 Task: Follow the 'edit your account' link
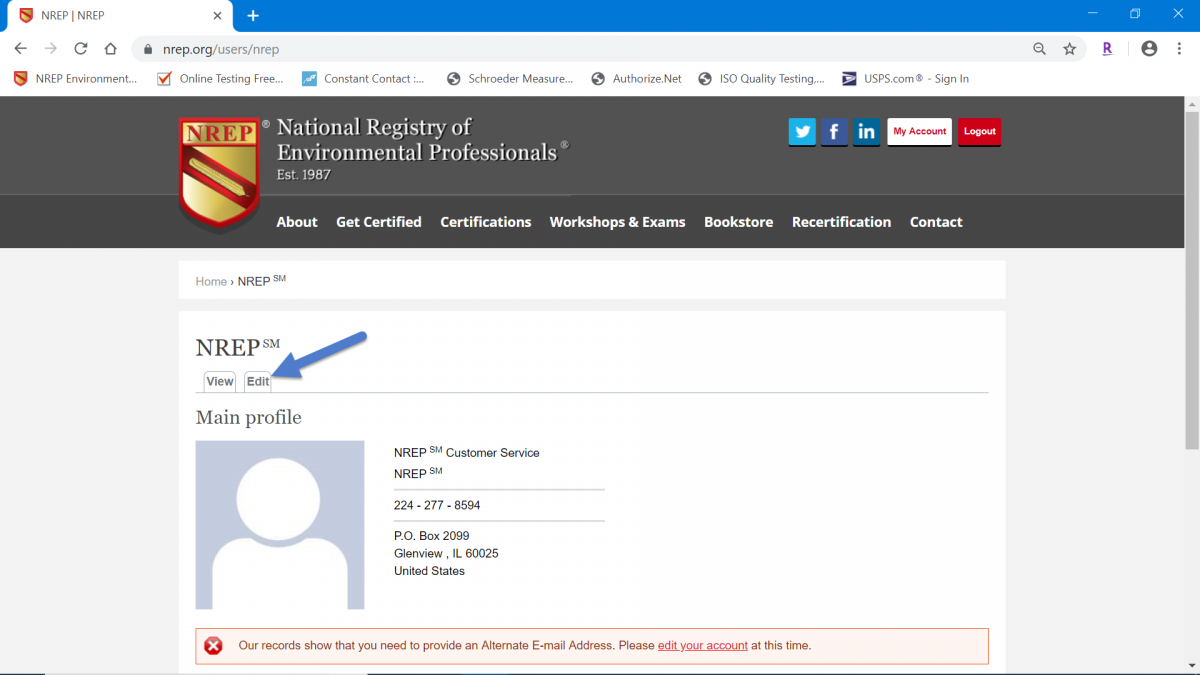pos(703,646)
